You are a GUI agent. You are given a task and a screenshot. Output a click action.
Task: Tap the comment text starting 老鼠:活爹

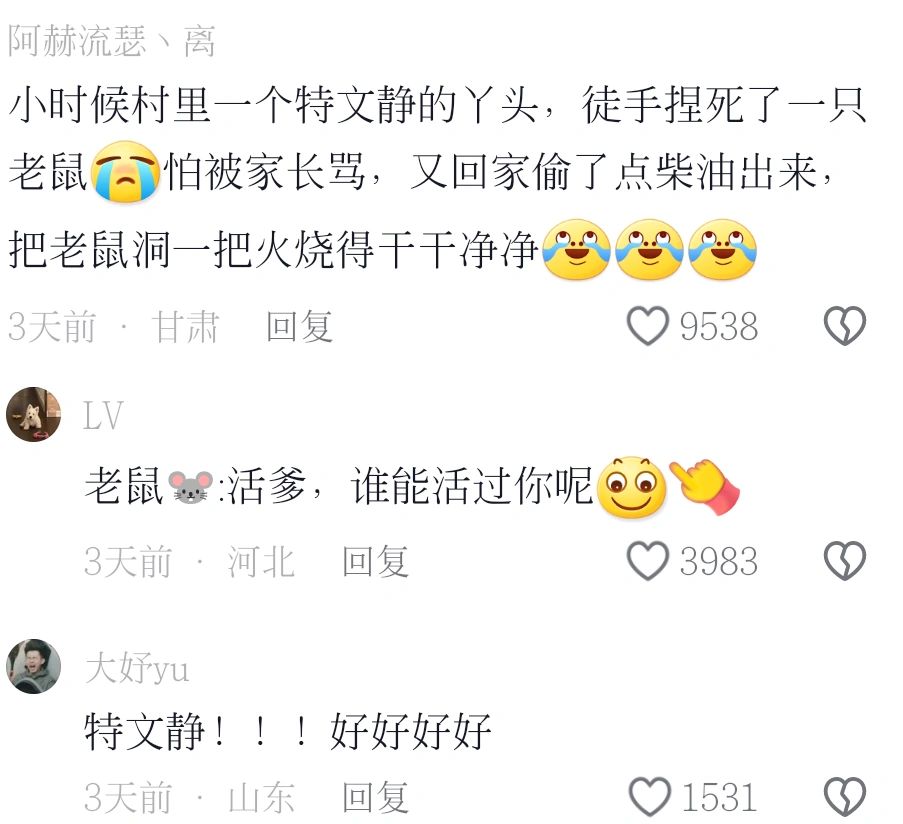point(412,487)
